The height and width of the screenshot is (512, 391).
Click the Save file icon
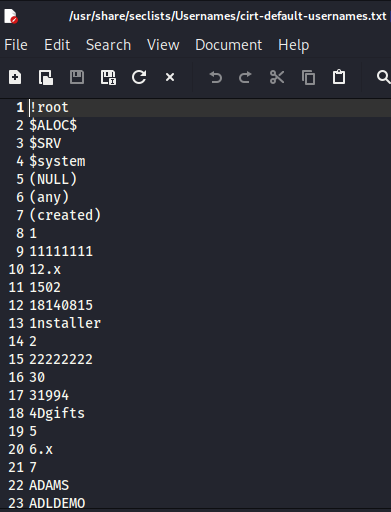(77, 77)
